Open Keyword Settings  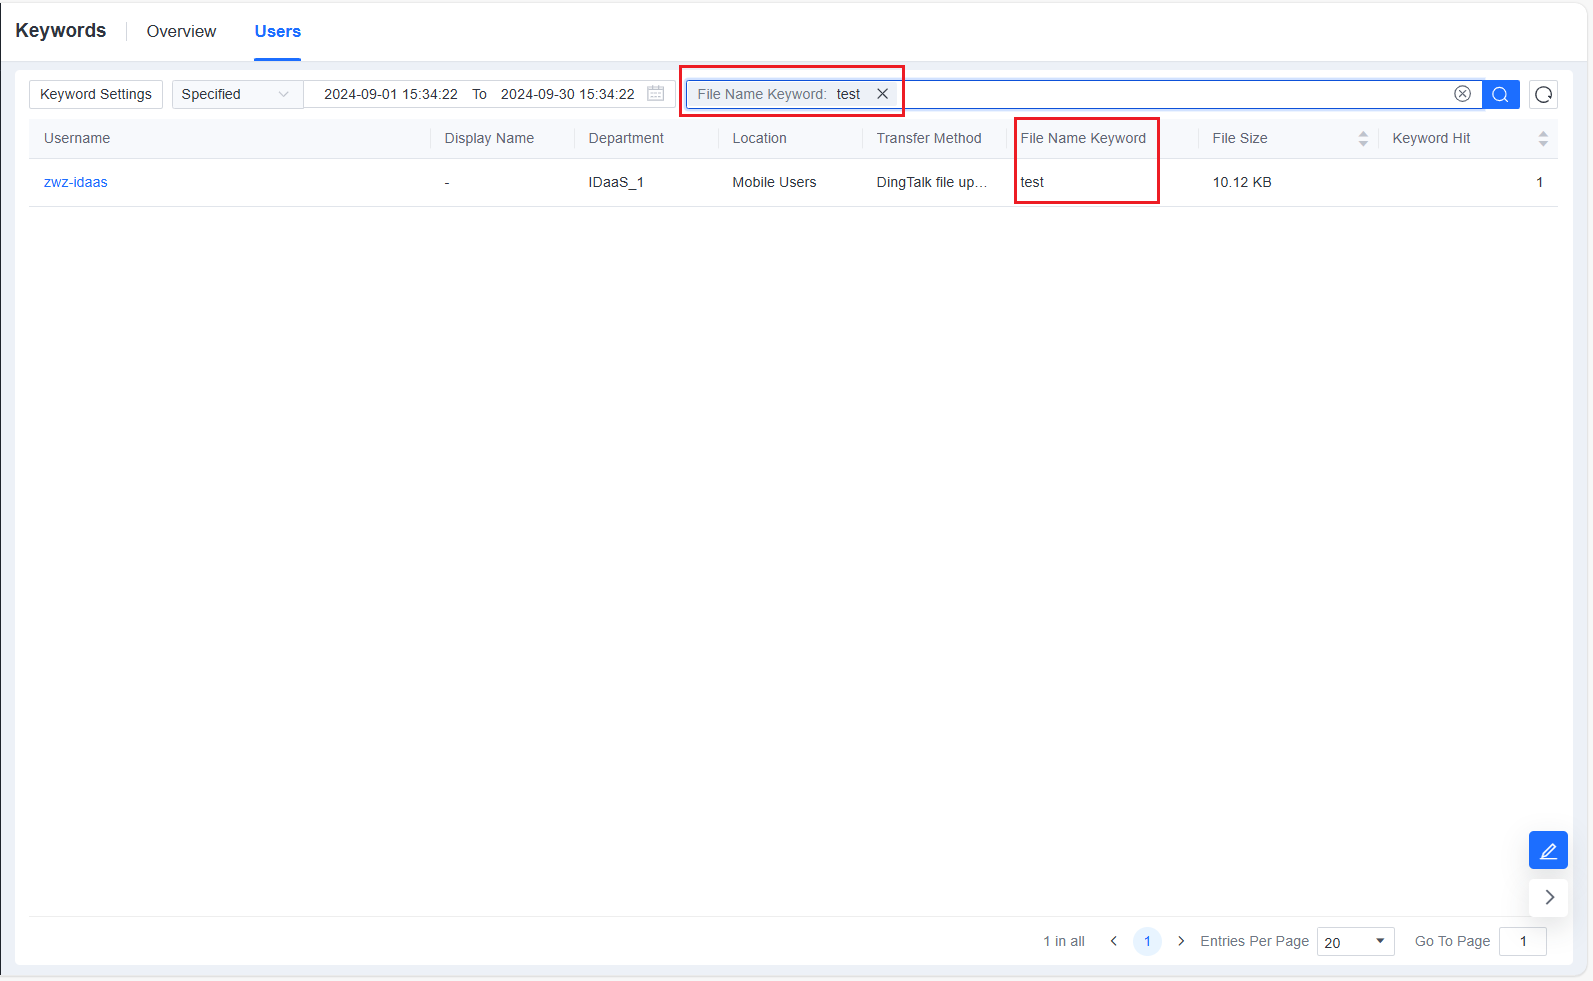tap(96, 94)
